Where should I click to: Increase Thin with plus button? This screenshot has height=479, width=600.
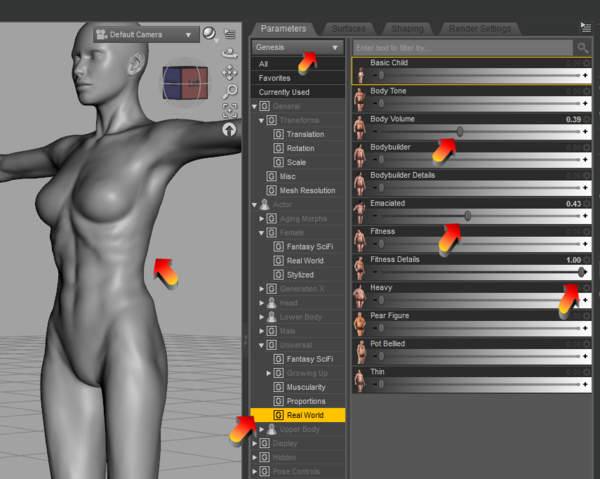pyautogui.click(x=585, y=385)
